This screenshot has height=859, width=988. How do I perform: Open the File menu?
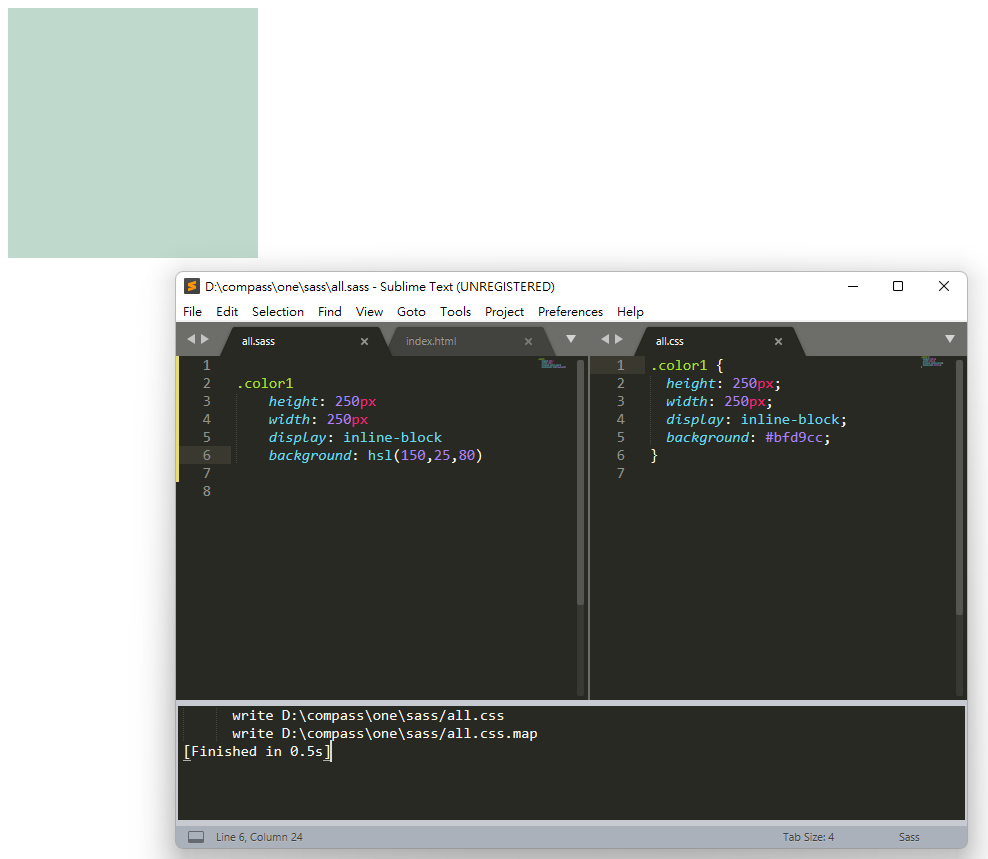tap(192, 311)
